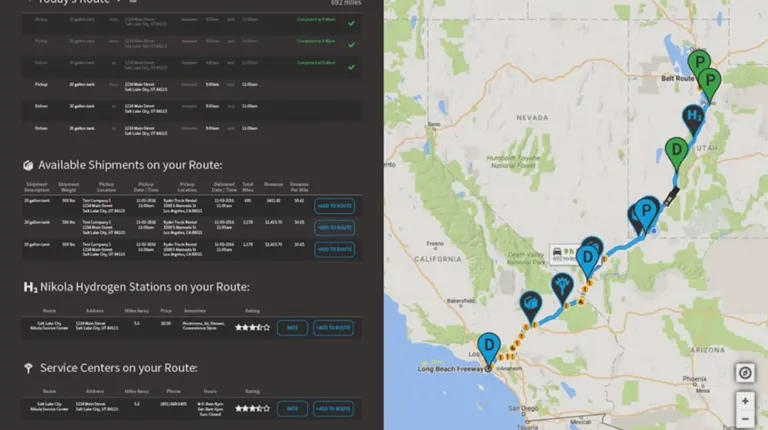The width and height of the screenshot is (768, 430).
Task: Toggle the first completed row checkmark
Action: coord(351,22)
